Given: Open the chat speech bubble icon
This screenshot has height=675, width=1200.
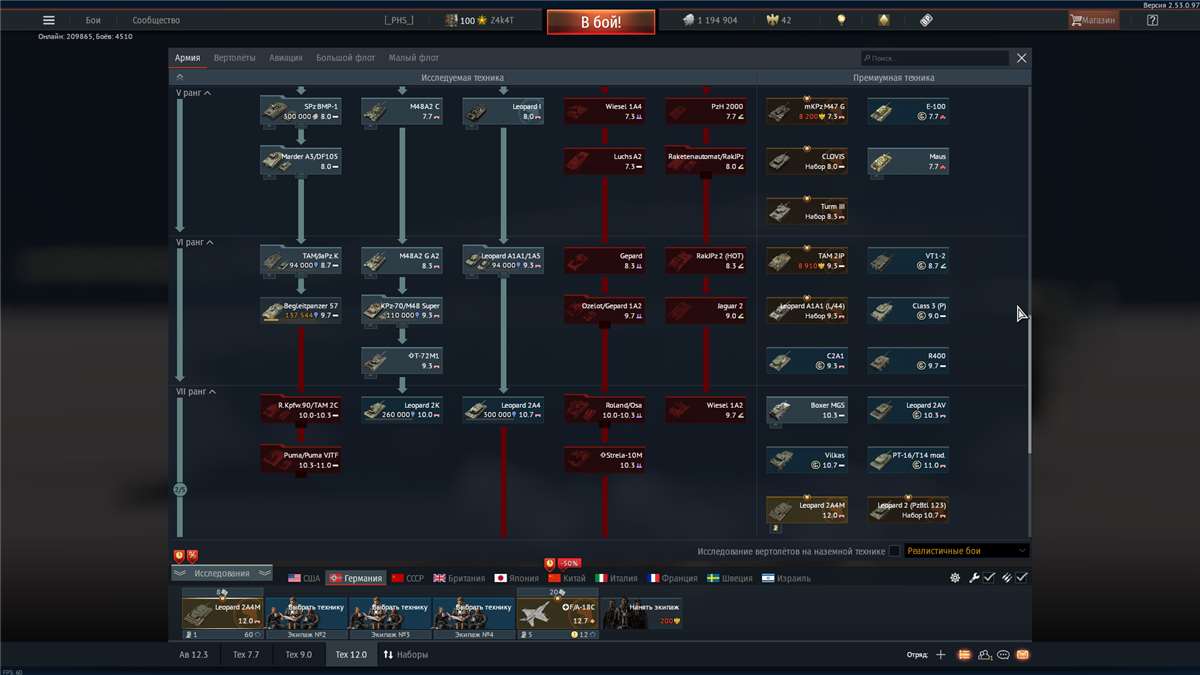Looking at the screenshot, I should coord(1003,655).
